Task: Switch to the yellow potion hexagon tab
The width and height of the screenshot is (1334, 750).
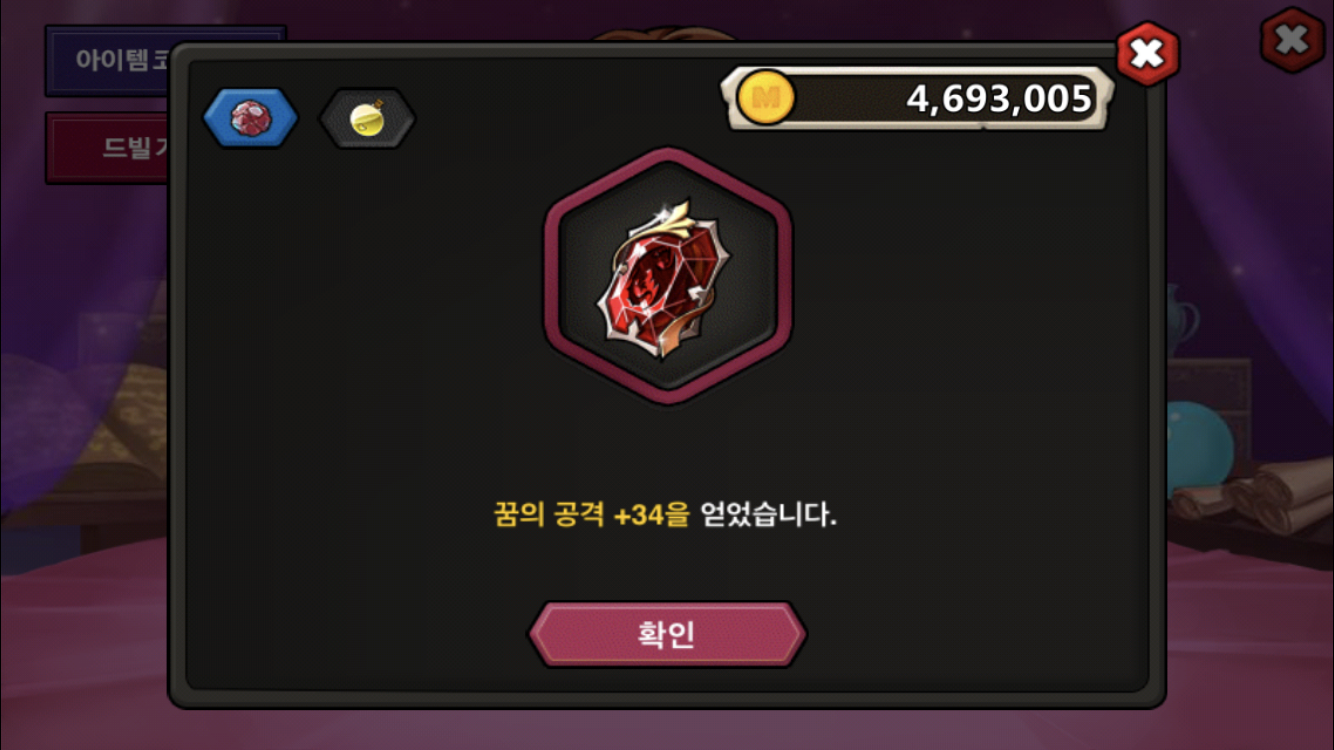Action: pos(367,119)
